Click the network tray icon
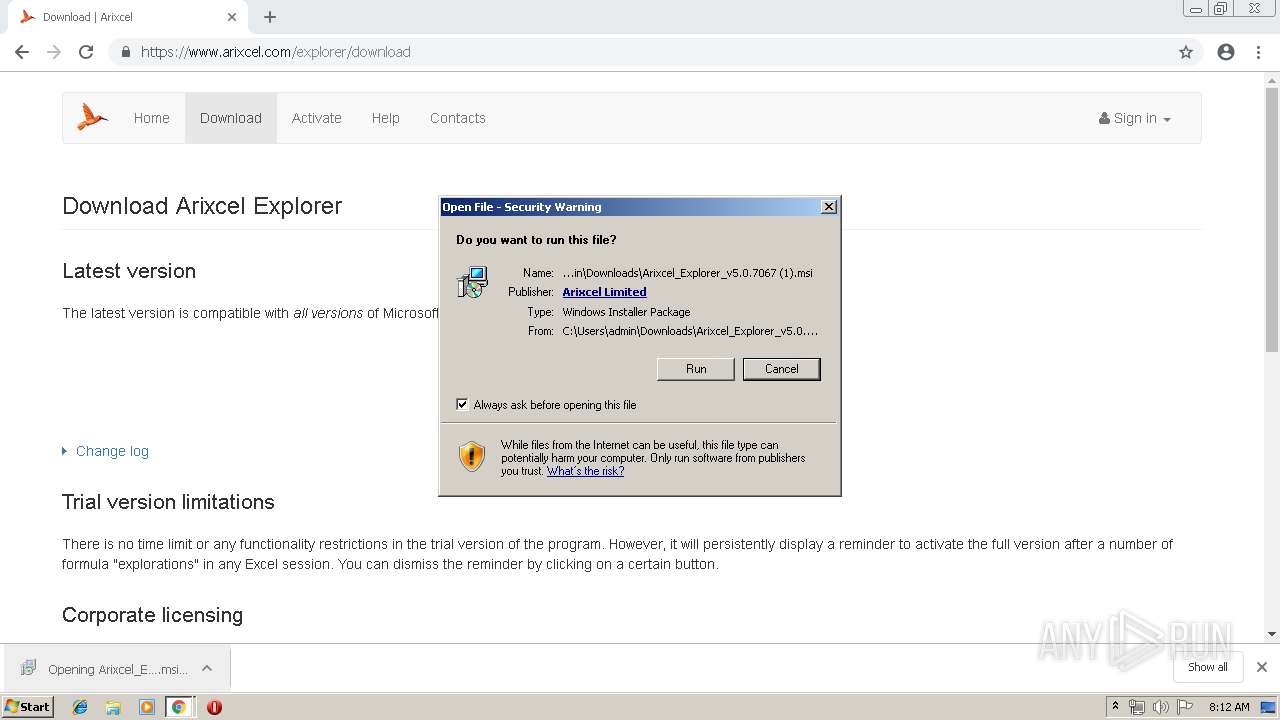Viewport: 1280px width, 720px height. 1137,707
